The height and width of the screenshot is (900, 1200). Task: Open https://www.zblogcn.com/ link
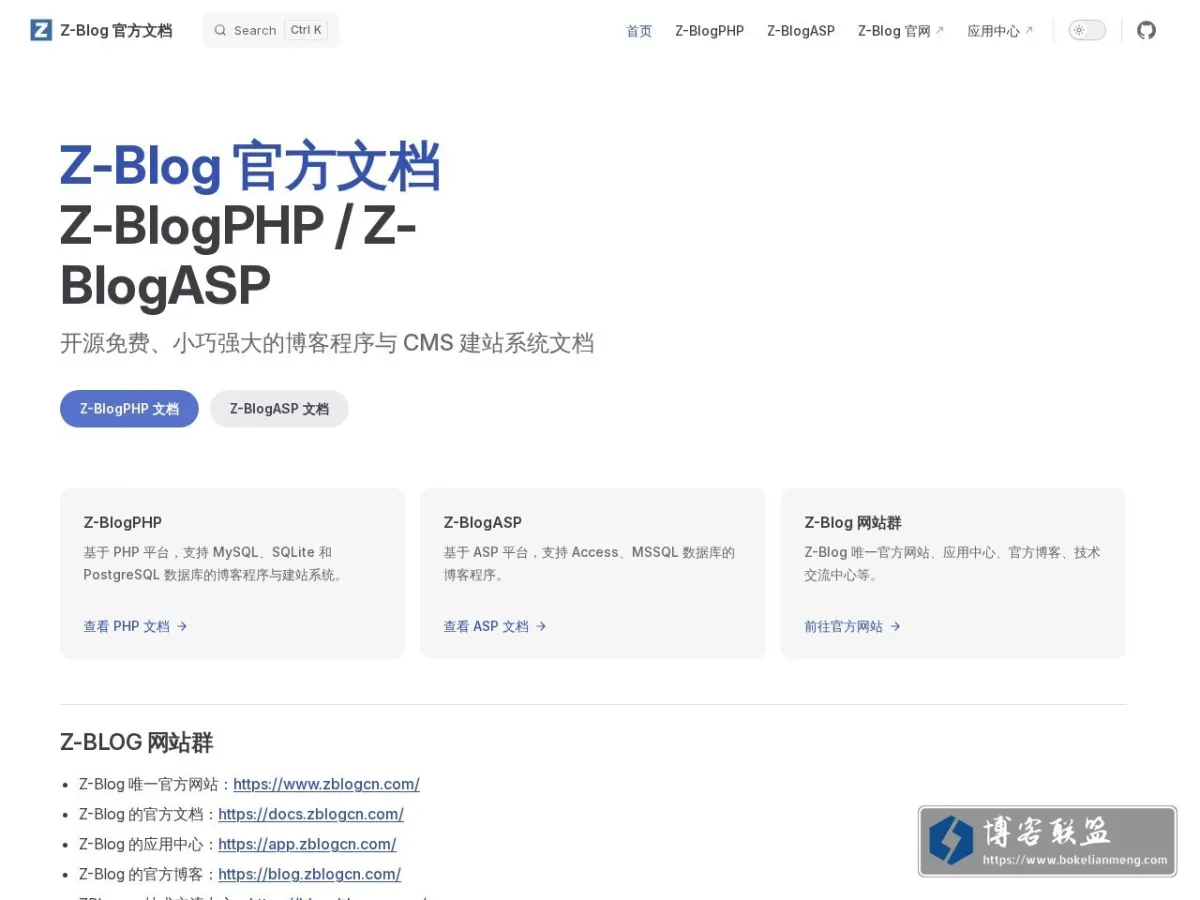pyautogui.click(x=326, y=784)
